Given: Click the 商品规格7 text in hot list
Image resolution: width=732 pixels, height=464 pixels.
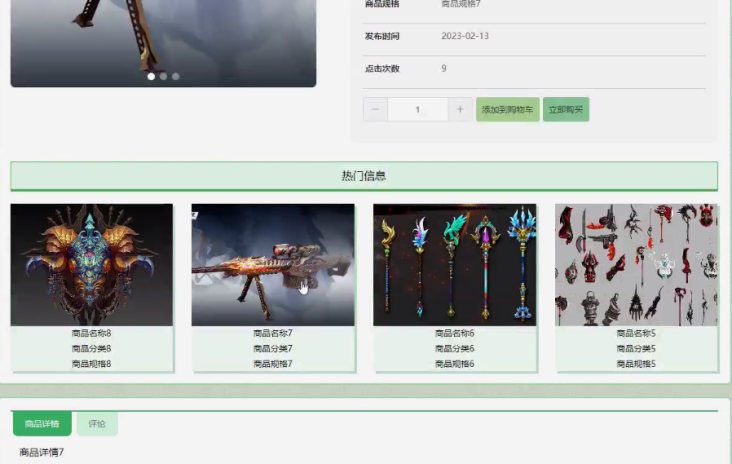Looking at the screenshot, I should (x=273, y=364).
